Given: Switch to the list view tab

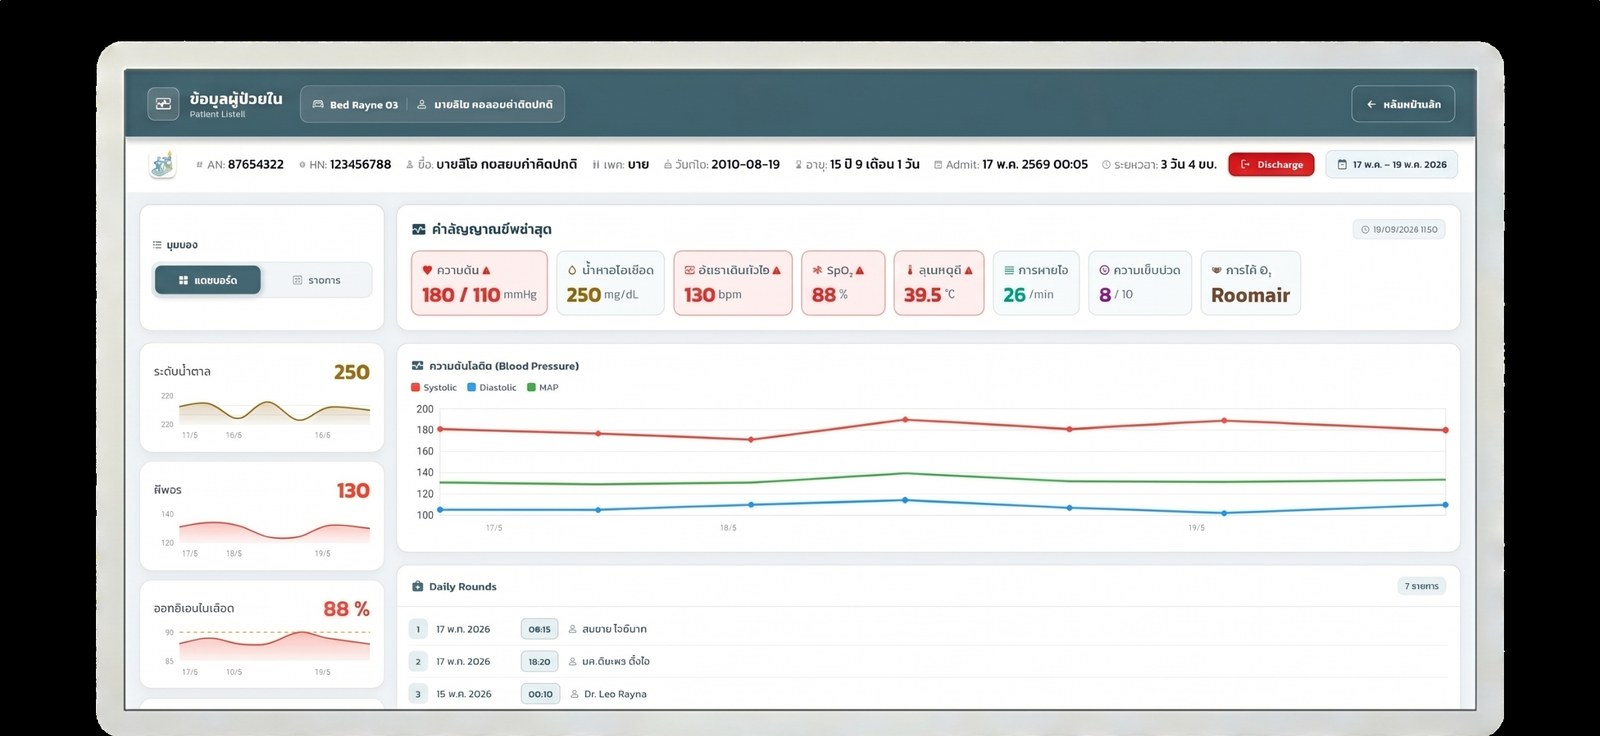Looking at the screenshot, I should tap(316, 280).
